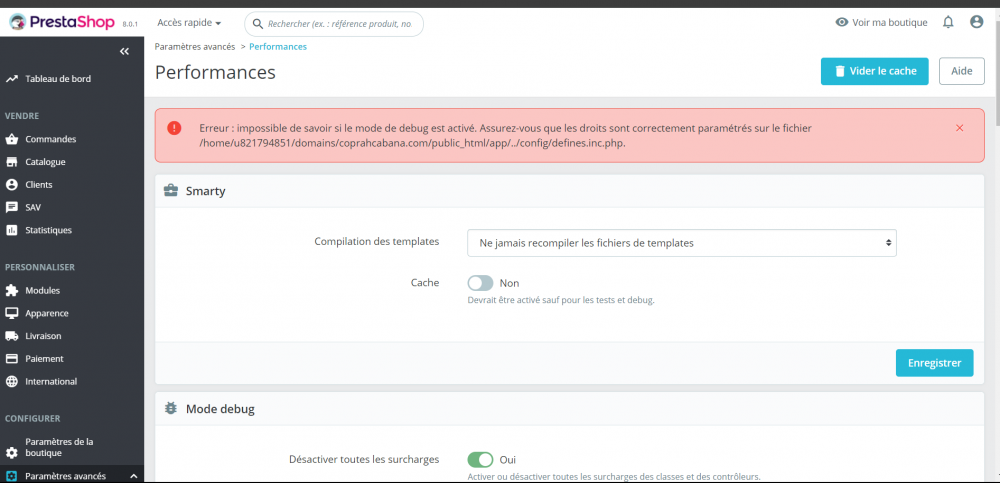This screenshot has height=483, width=1000.
Task: Collapse the sidebar with double-chevron icon
Action: (x=124, y=52)
